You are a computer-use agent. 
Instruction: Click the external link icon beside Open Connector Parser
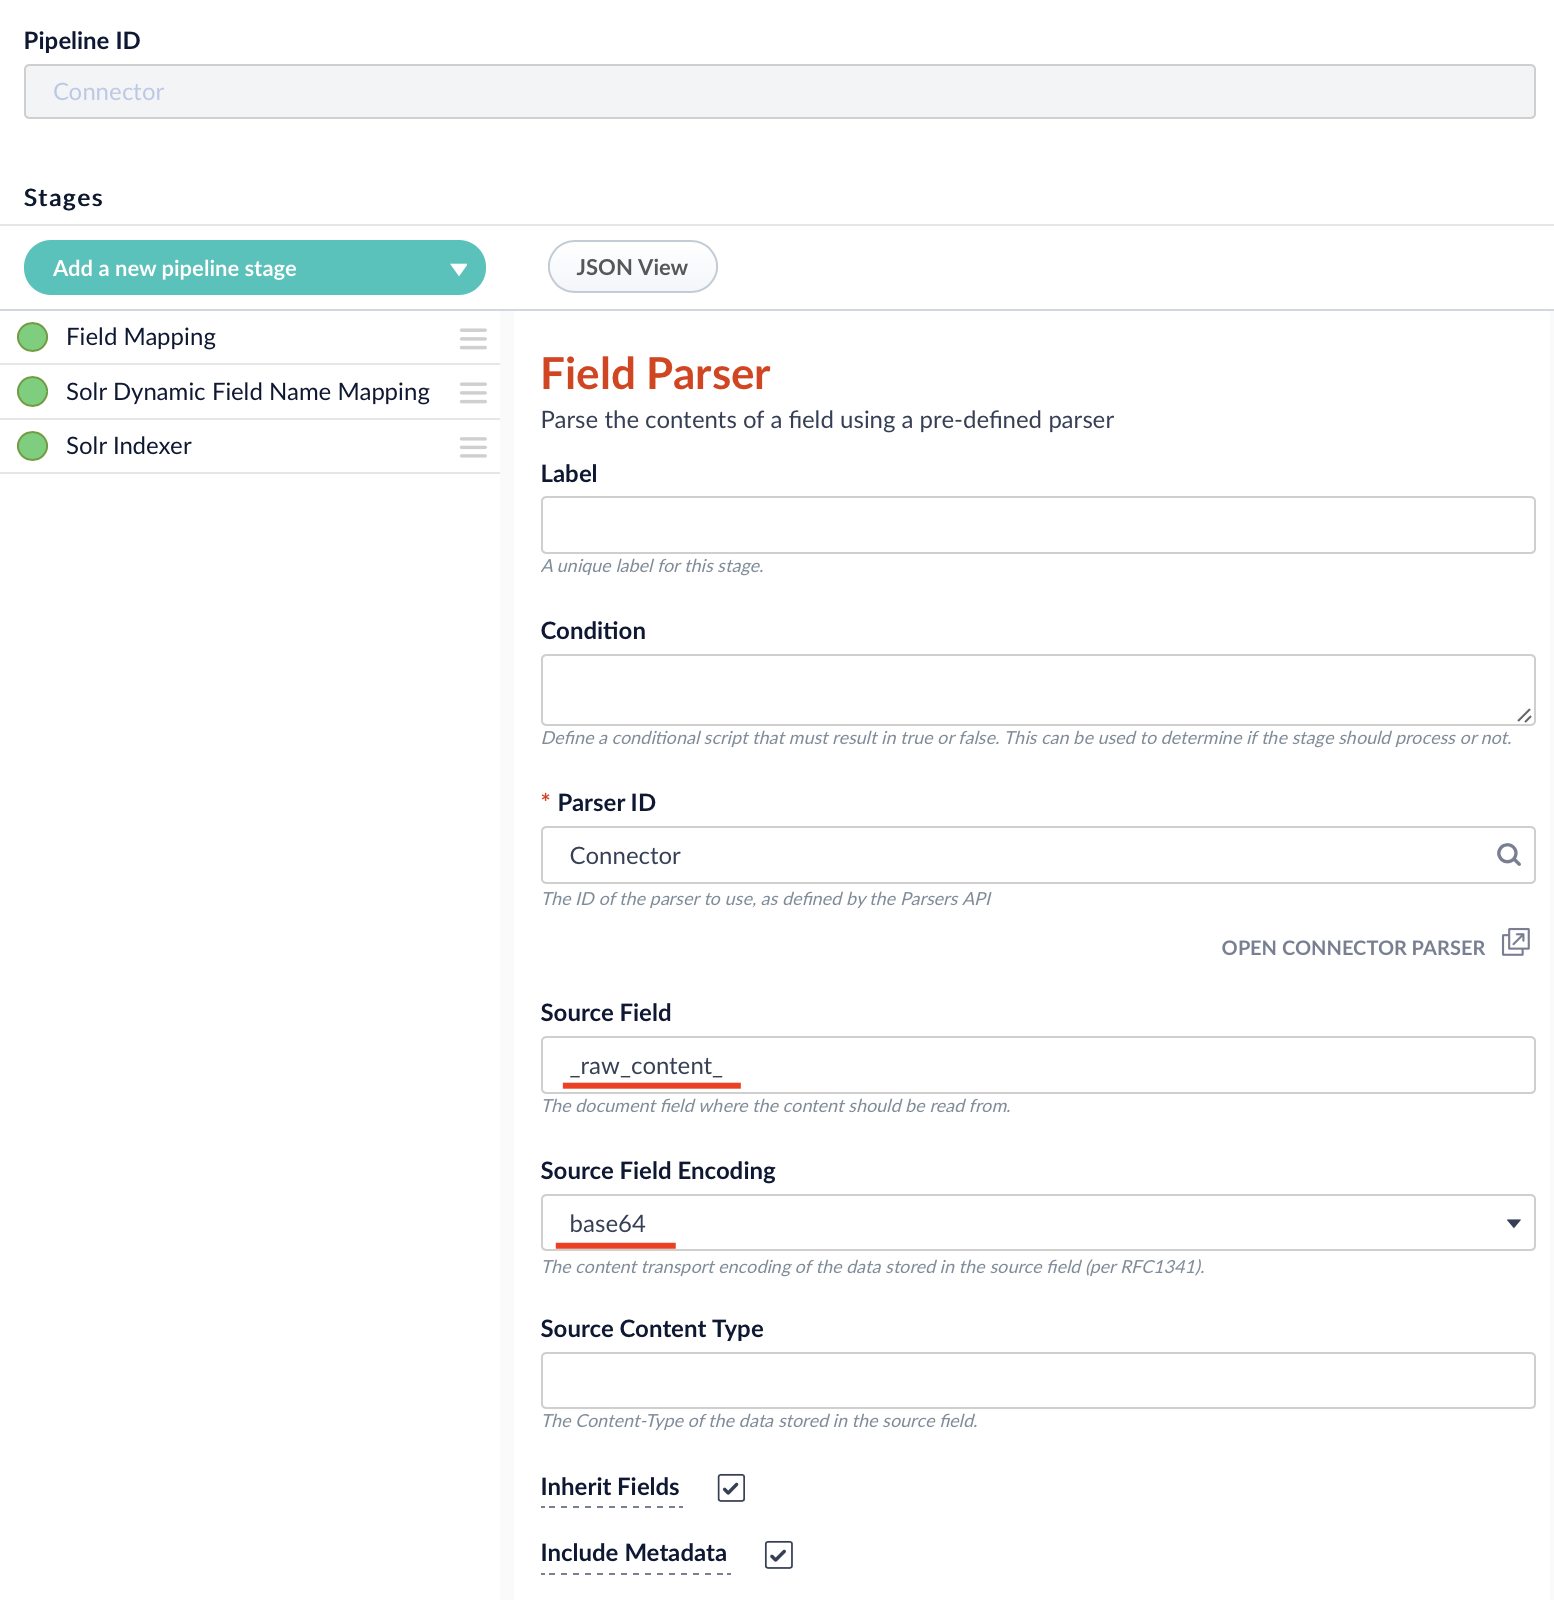click(1515, 943)
